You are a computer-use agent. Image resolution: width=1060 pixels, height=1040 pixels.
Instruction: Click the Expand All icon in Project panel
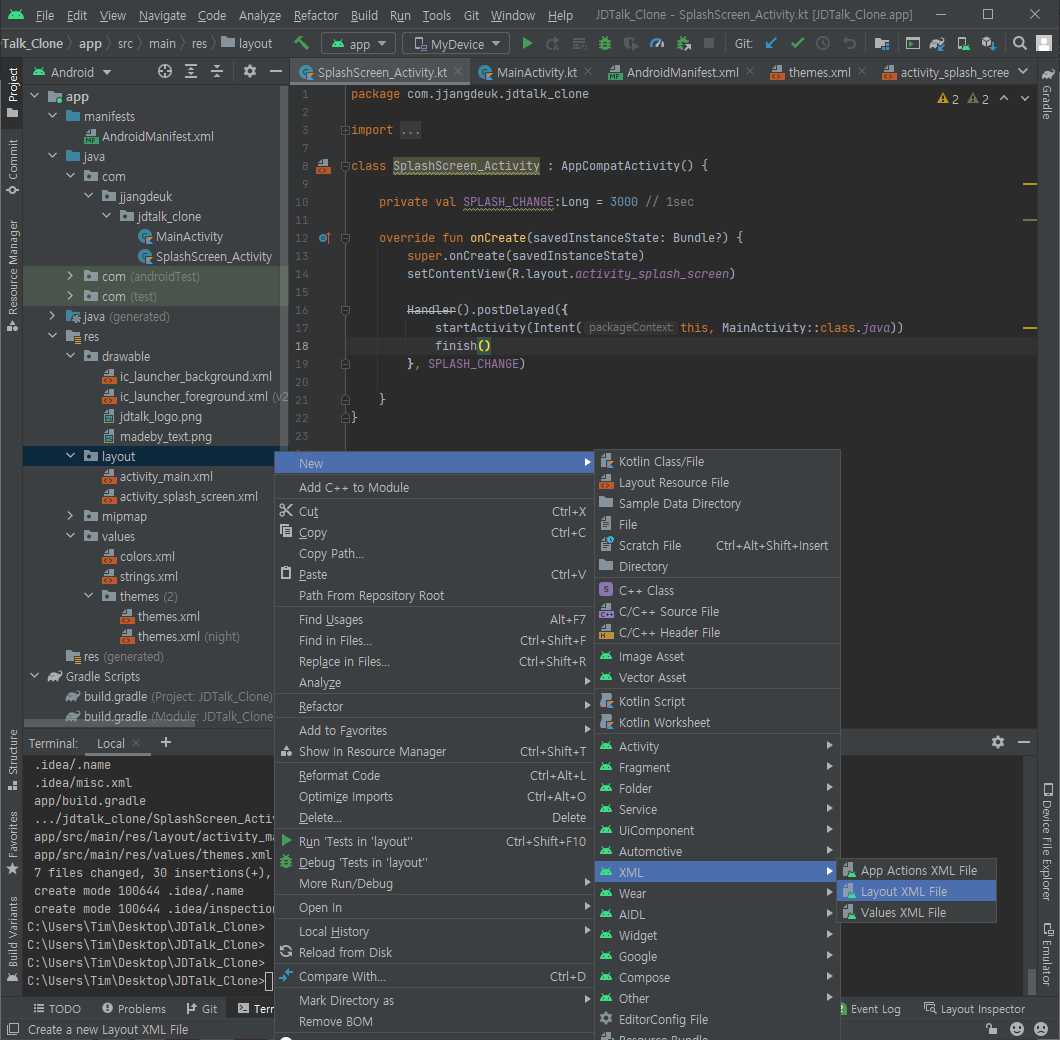coord(191,71)
